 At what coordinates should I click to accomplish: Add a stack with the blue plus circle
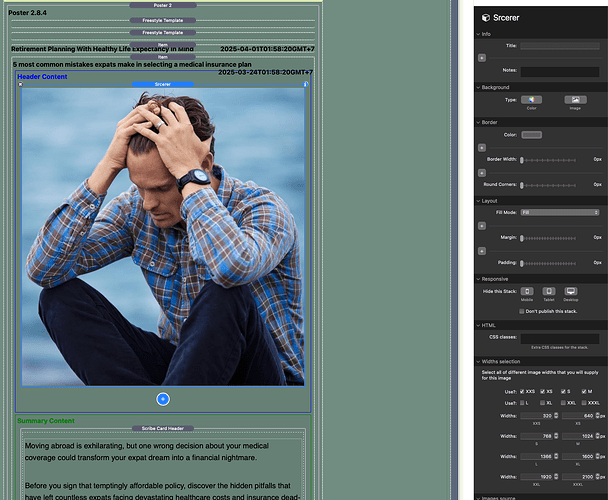click(x=163, y=399)
